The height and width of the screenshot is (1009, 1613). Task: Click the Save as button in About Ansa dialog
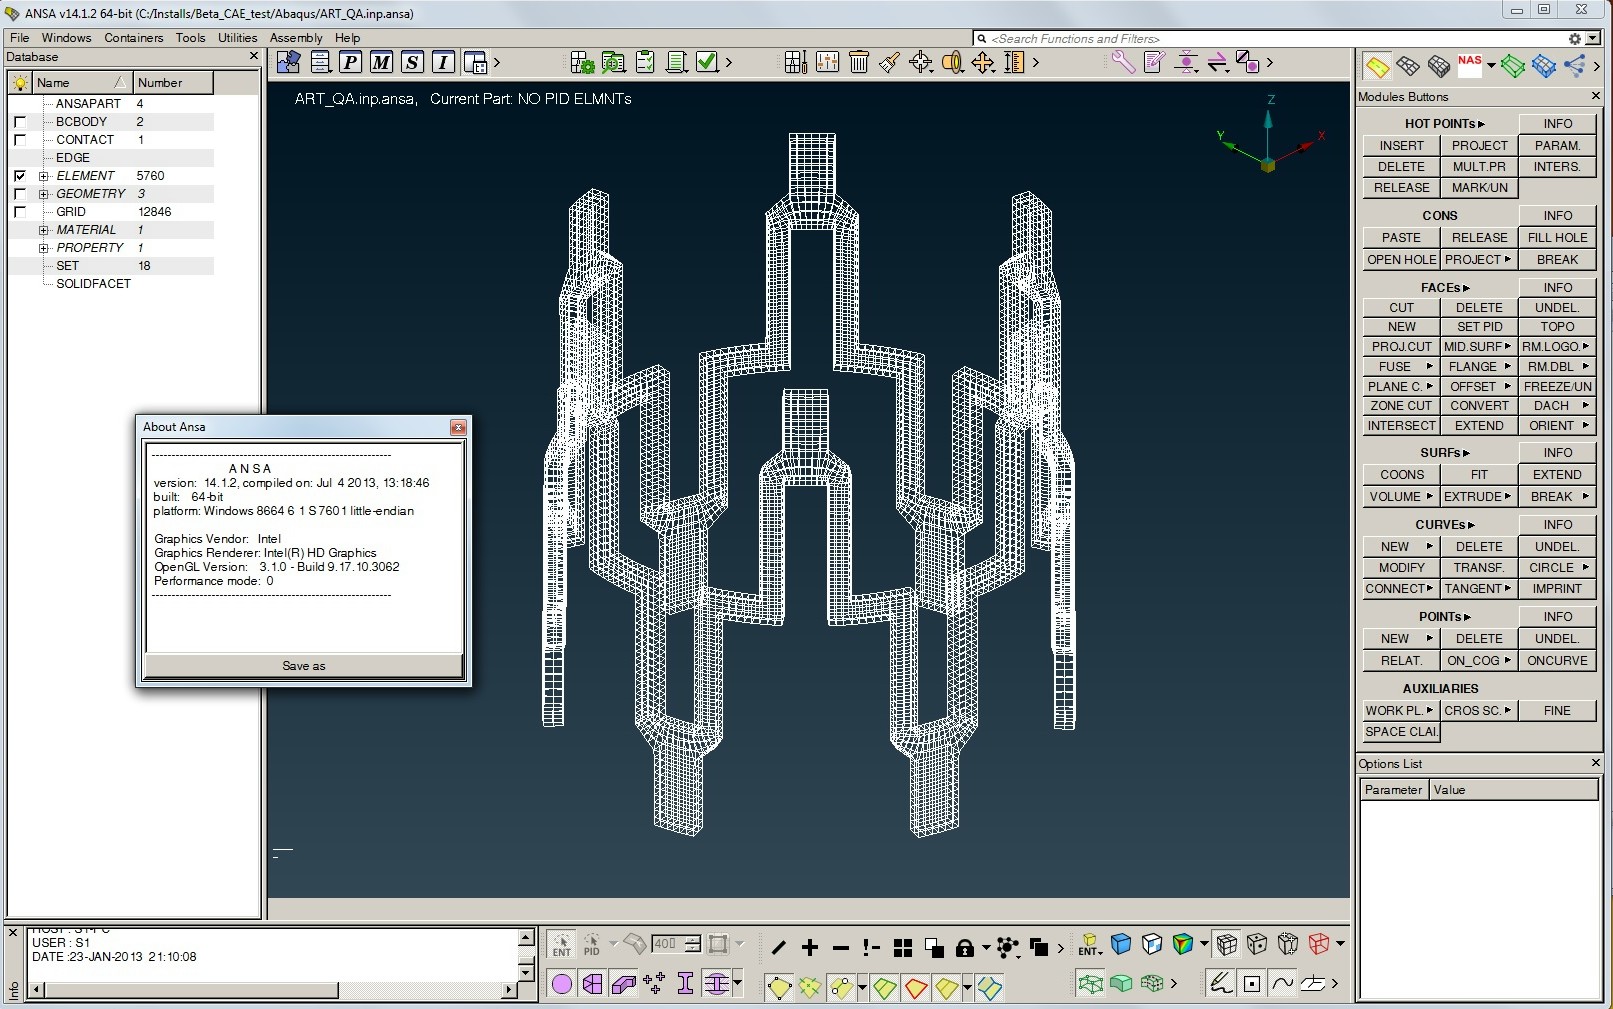[303, 665]
